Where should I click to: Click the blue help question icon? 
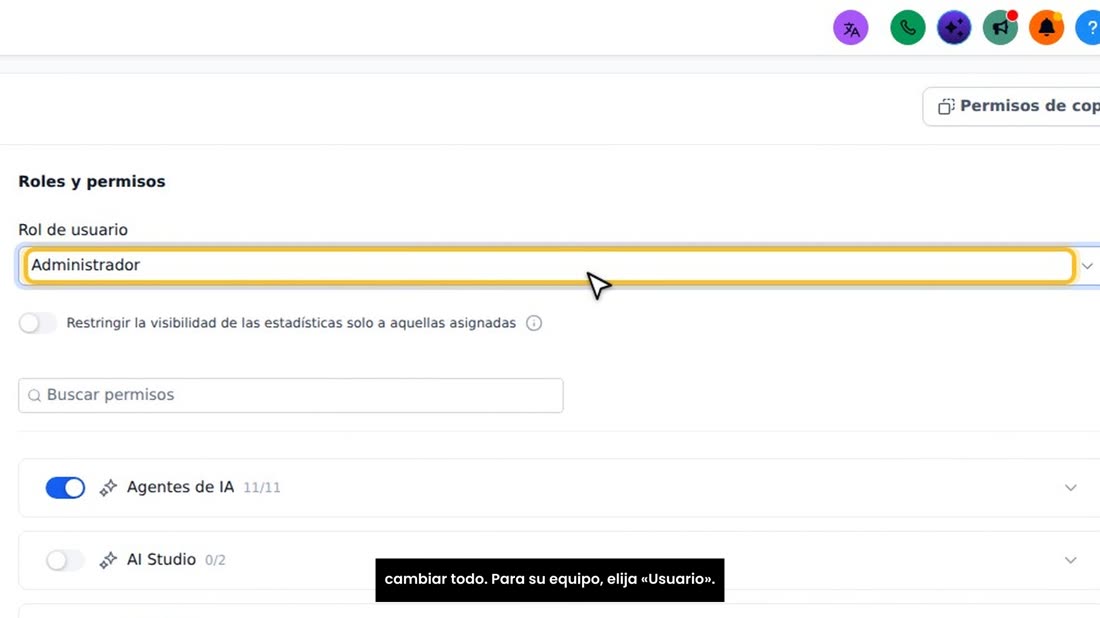[x=1088, y=28]
